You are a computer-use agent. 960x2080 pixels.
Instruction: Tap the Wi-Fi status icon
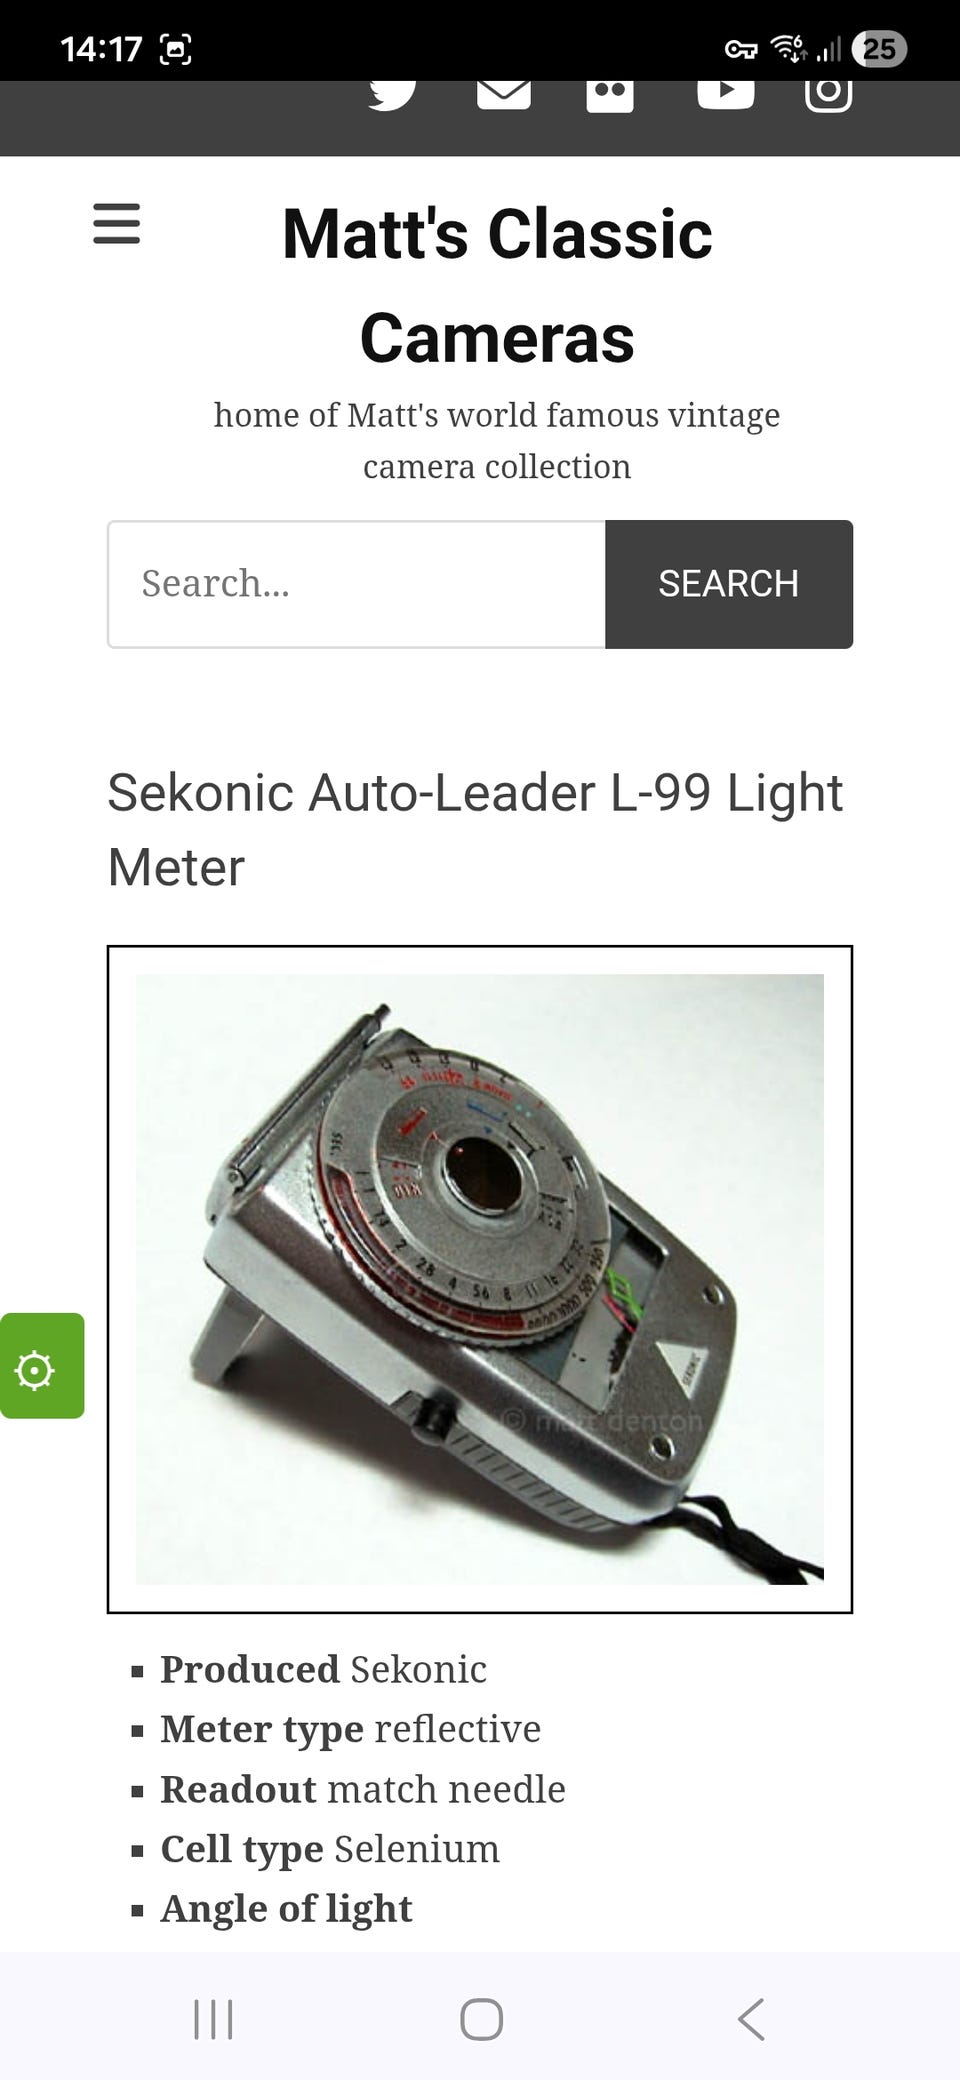tap(788, 48)
